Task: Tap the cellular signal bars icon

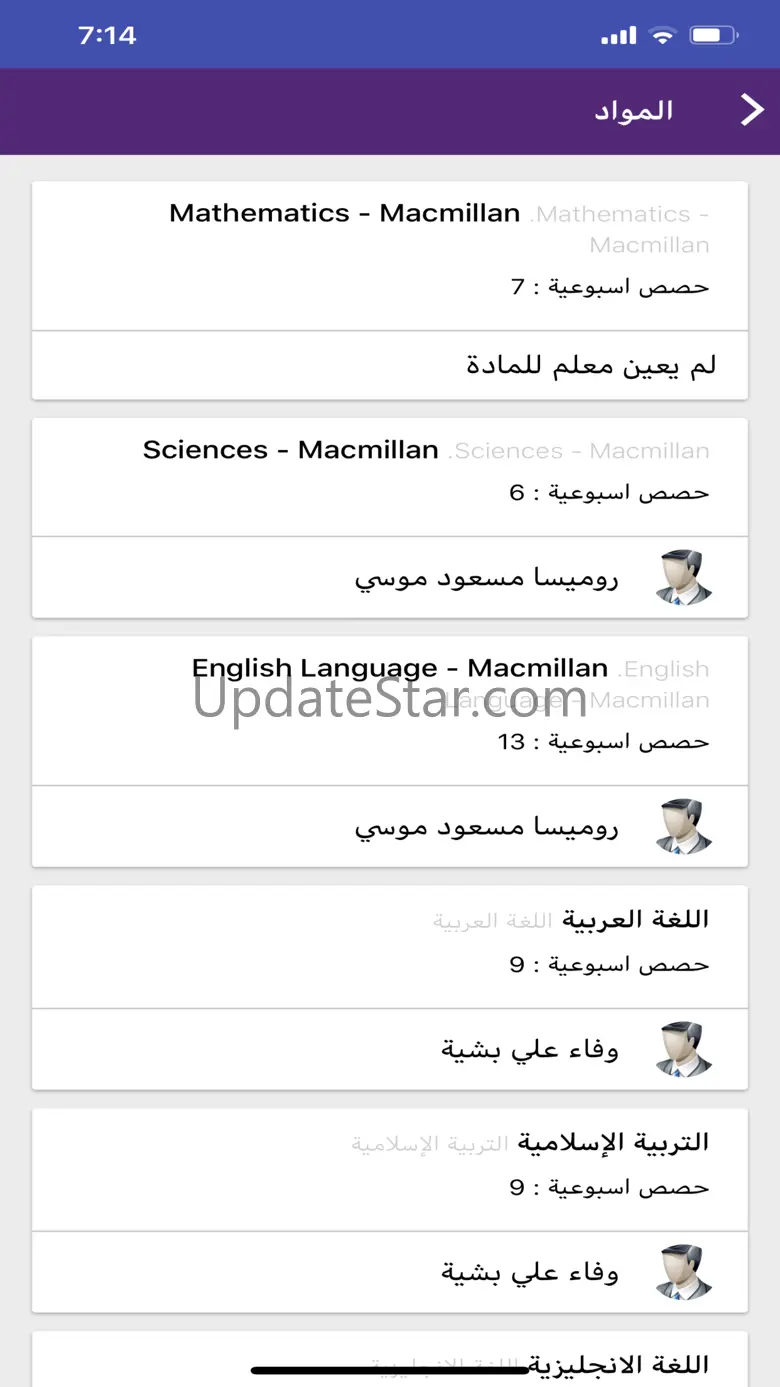Action: 618,37
